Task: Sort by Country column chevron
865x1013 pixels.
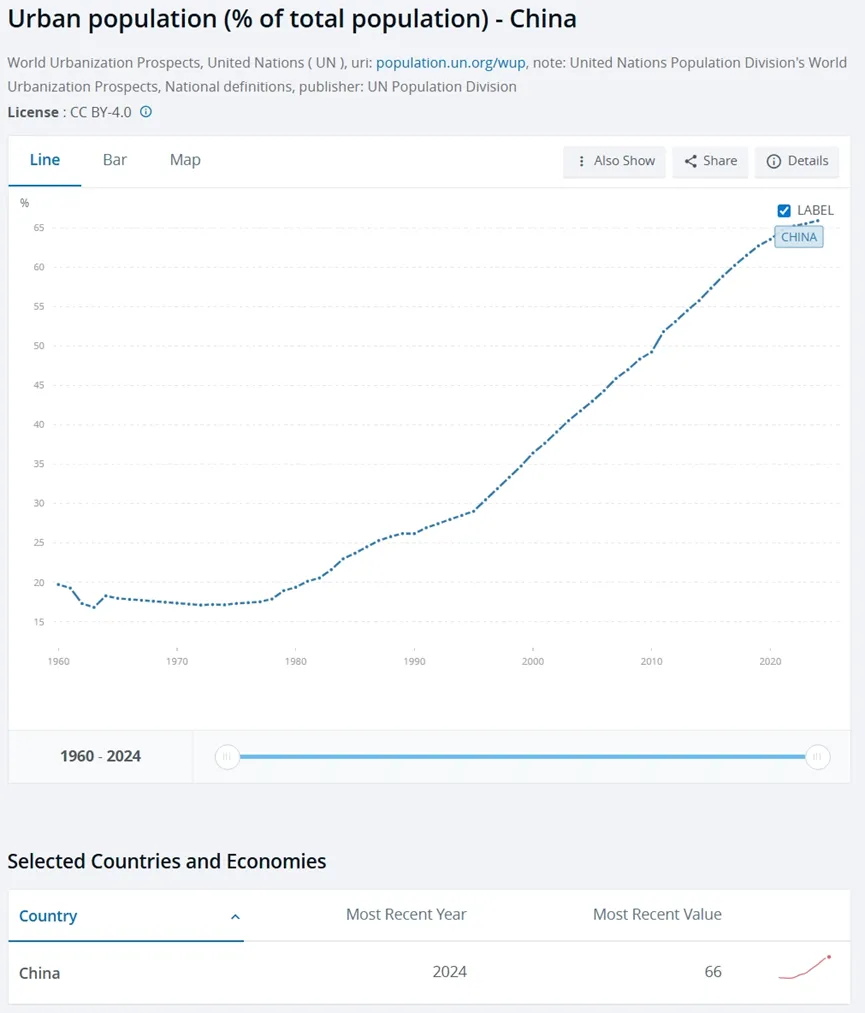Action: [x=235, y=916]
